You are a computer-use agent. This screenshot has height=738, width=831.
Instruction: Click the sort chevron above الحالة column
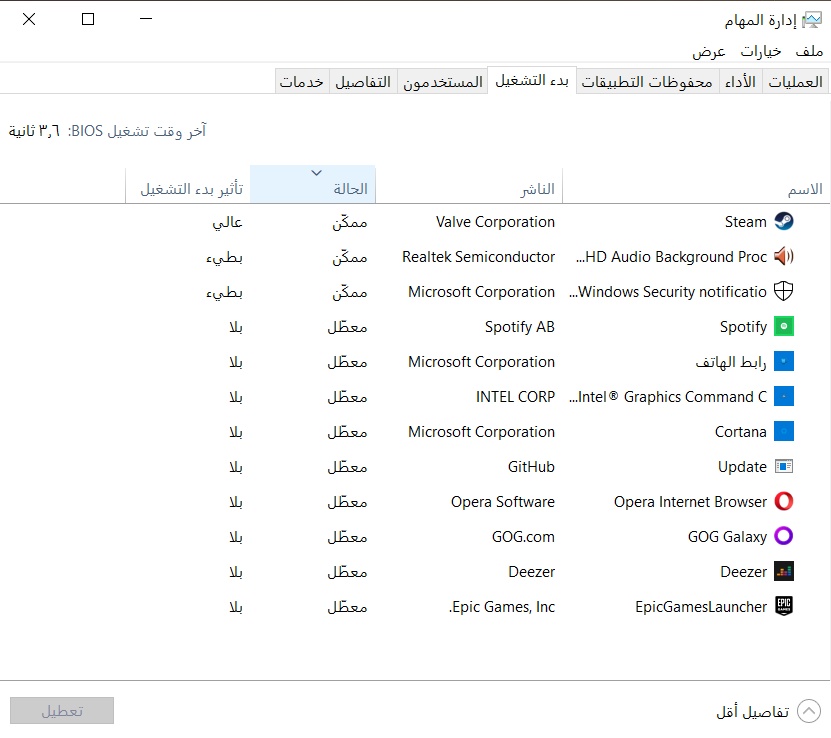(316, 173)
